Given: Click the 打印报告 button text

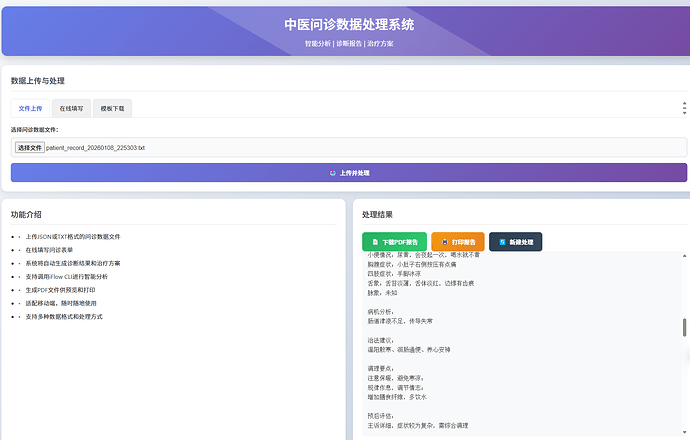Looking at the screenshot, I should 463,242.
